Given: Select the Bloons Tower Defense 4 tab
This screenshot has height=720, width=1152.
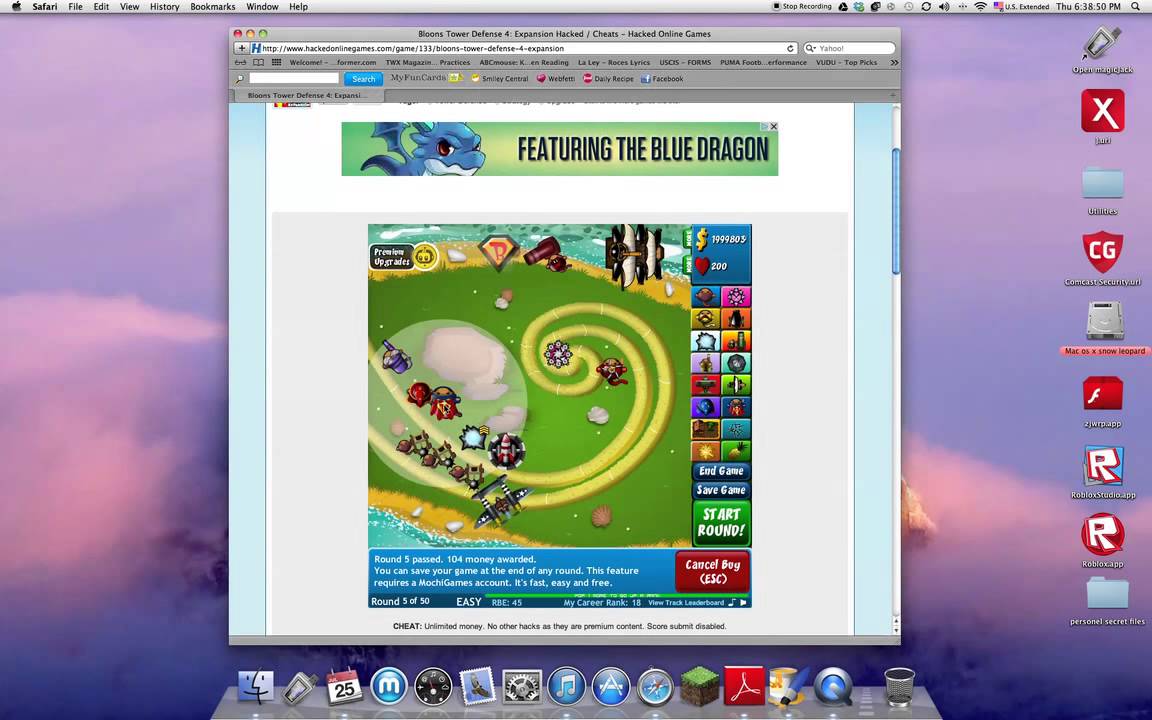Looking at the screenshot, I should (x=307, y=96).
